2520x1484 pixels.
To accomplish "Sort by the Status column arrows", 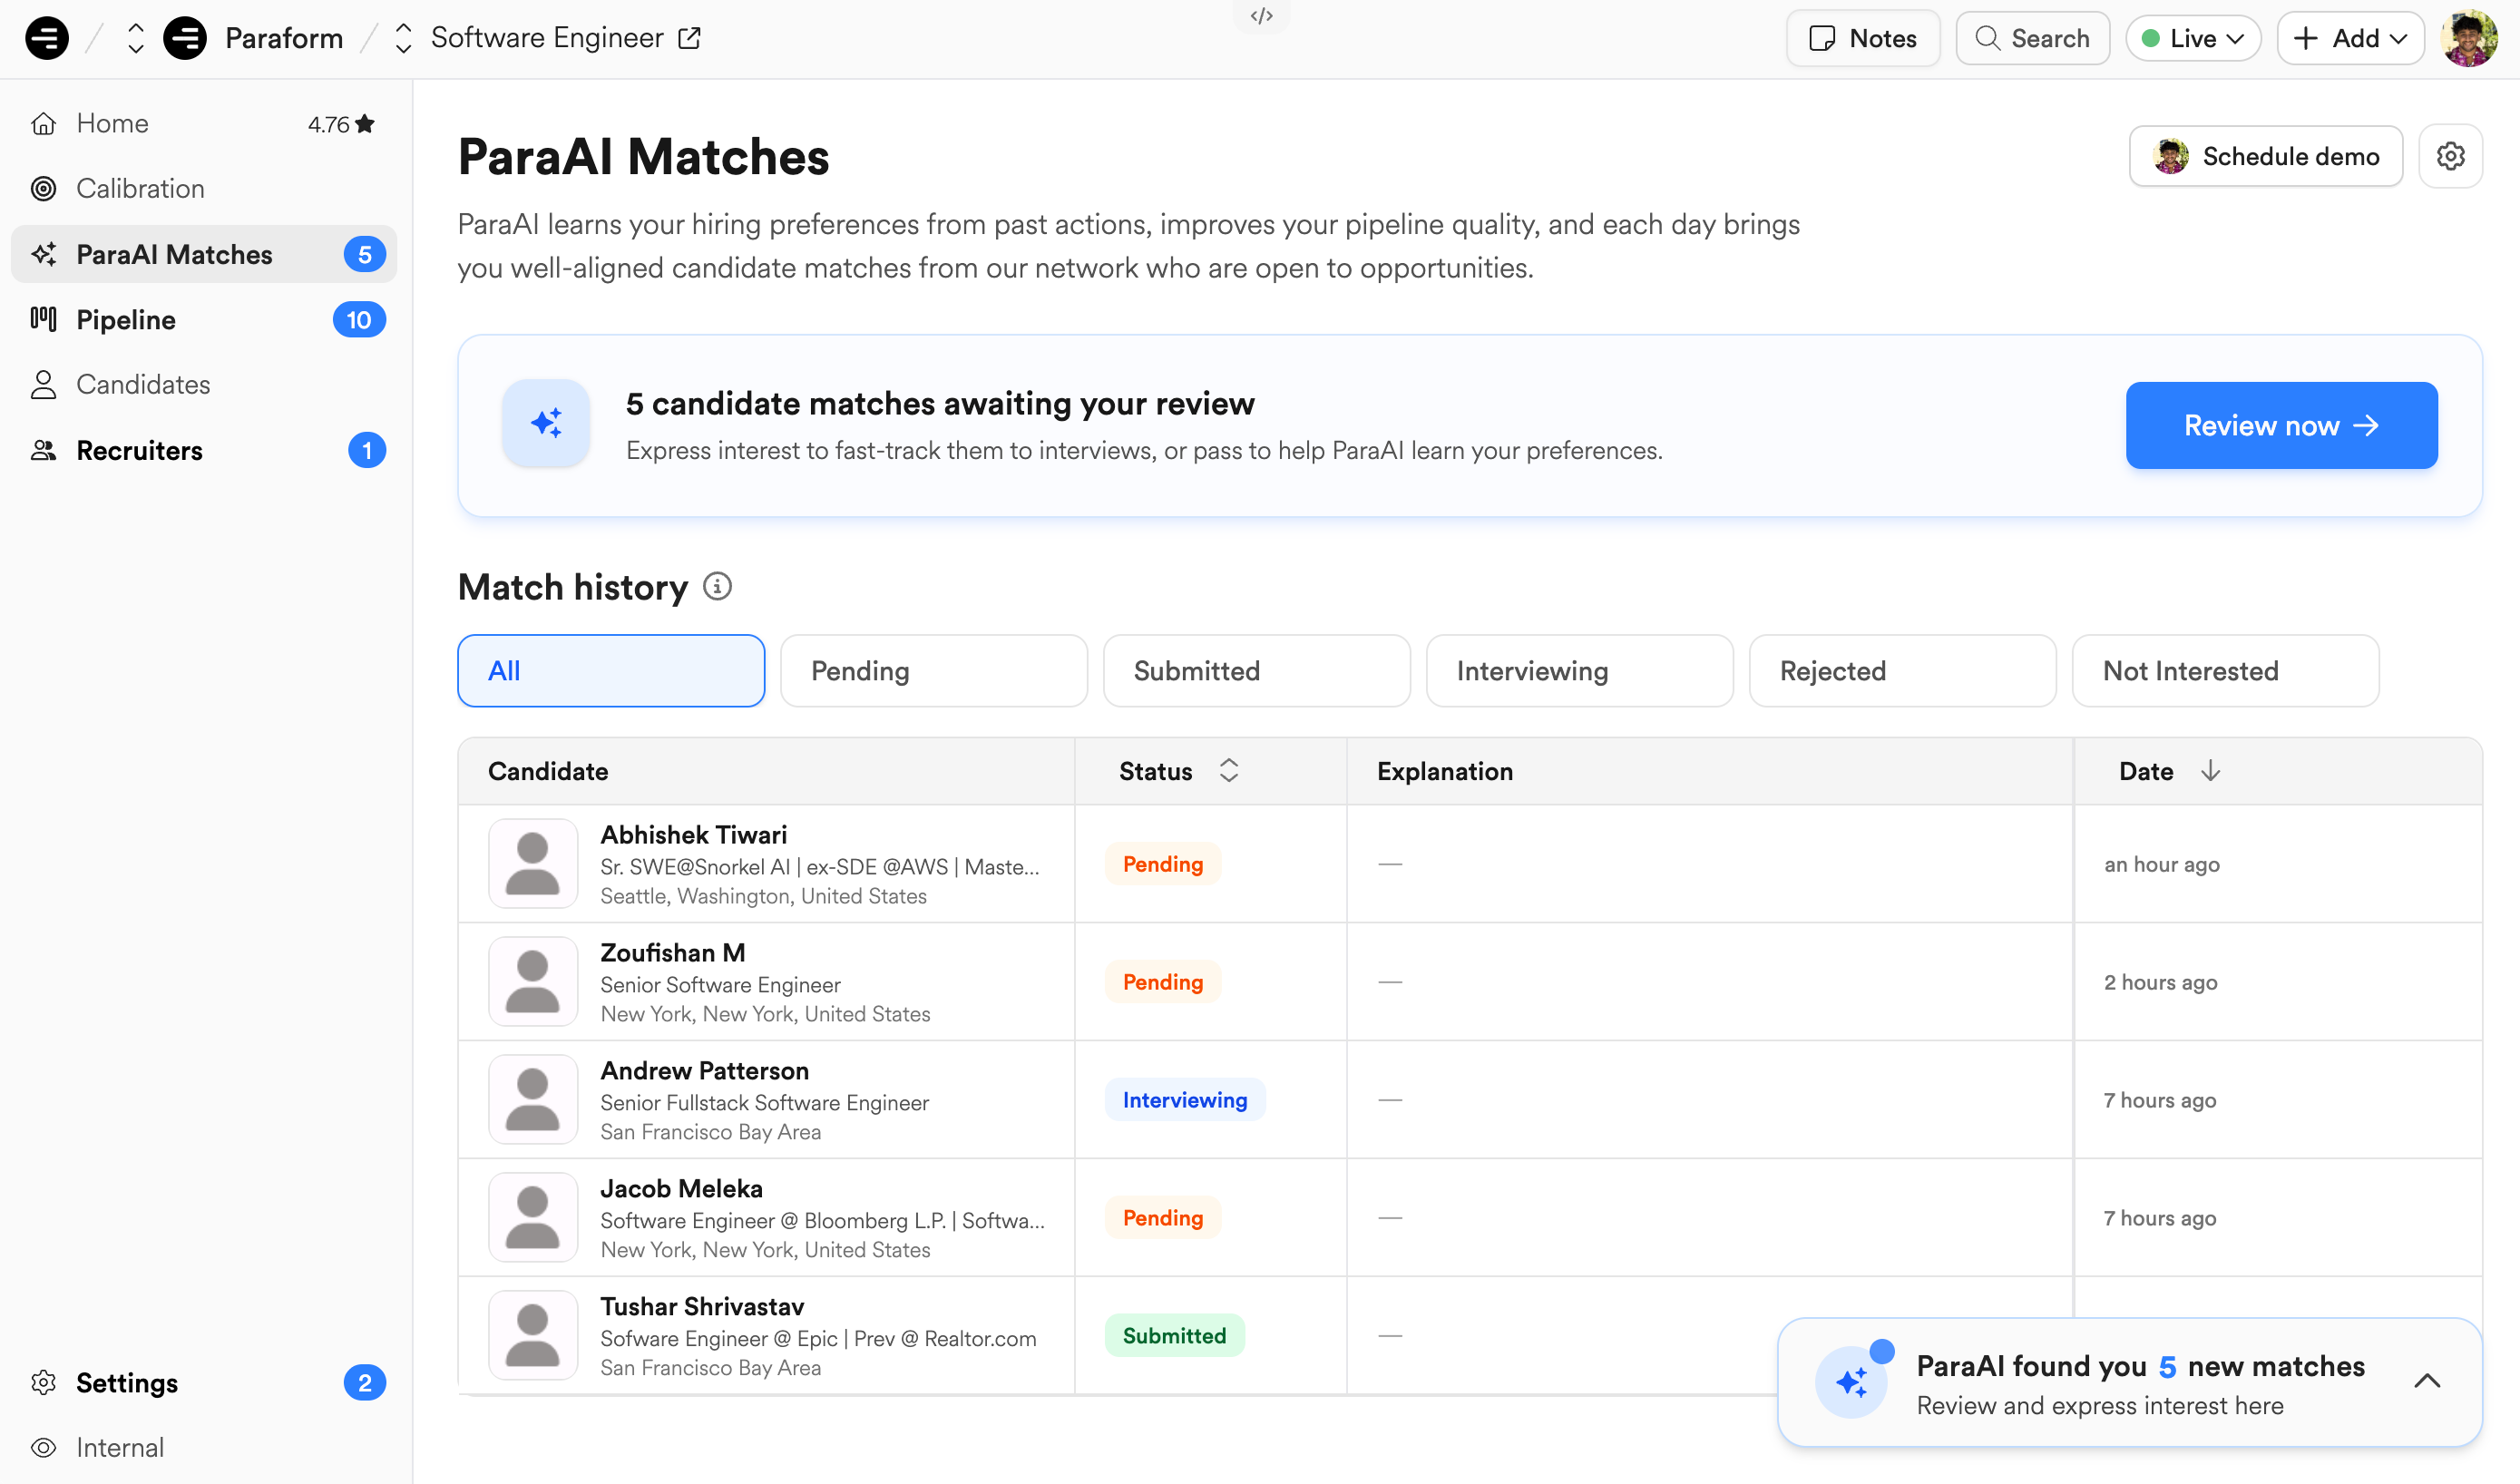I will point(1229,771).
